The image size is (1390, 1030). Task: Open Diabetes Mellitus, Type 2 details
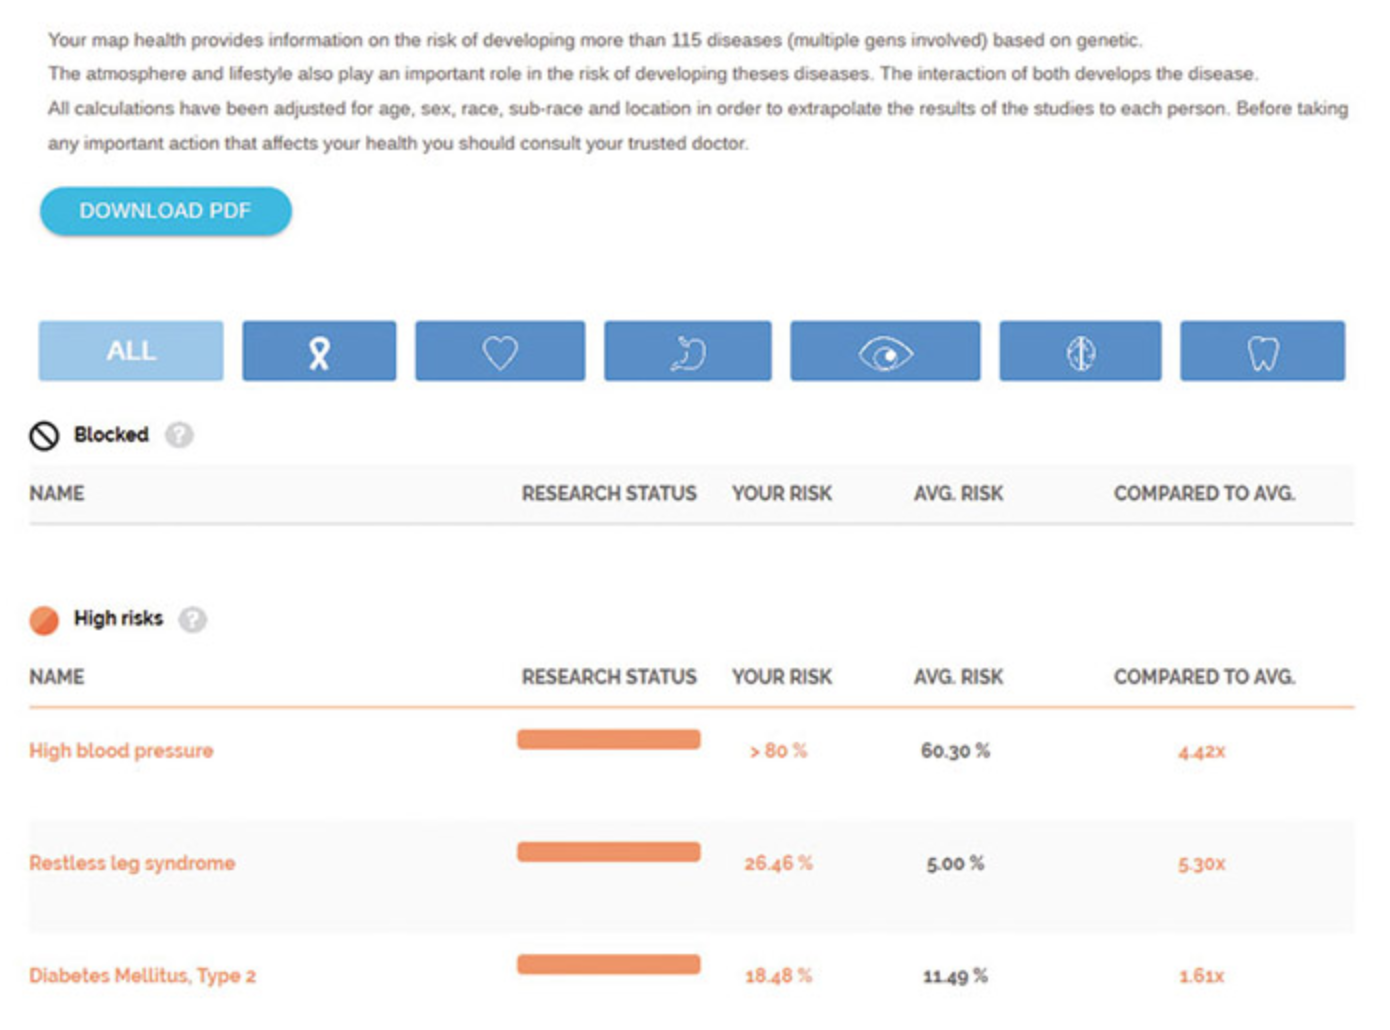(x=142, y=976)
